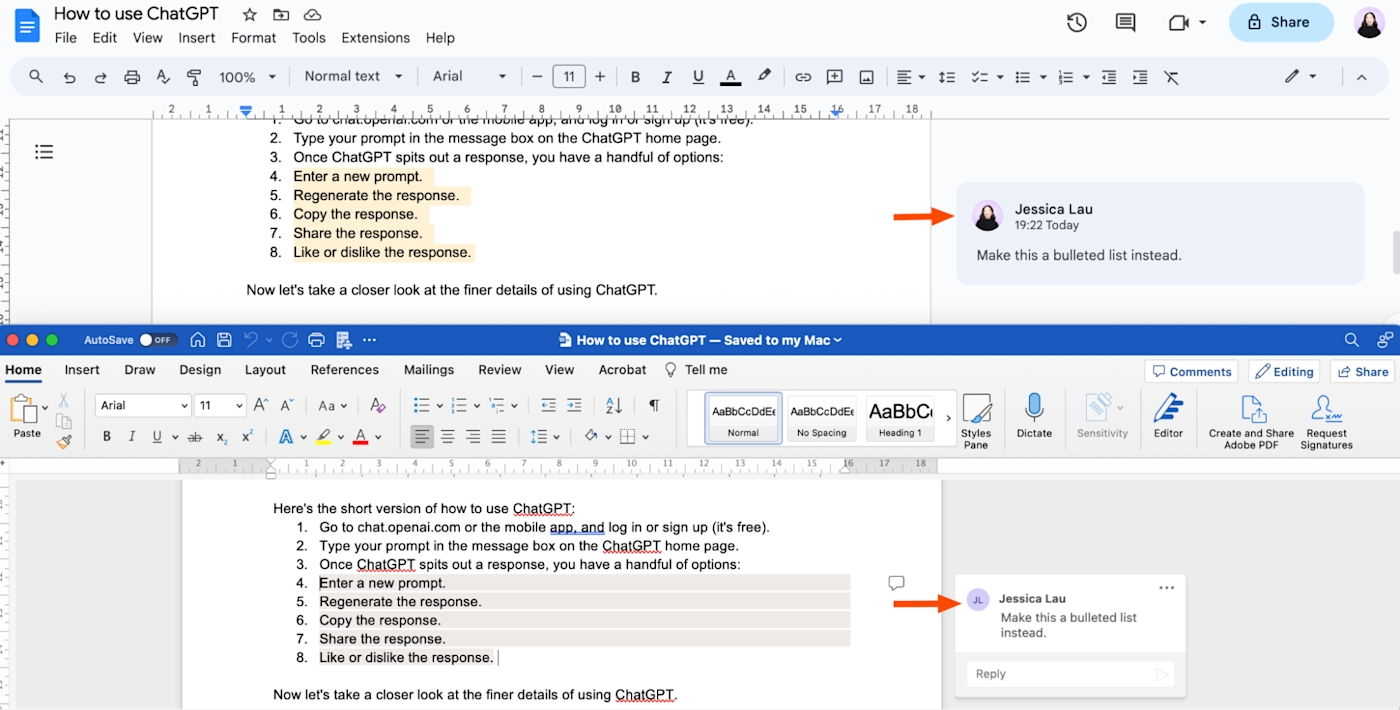
Task: Open the Format menu in Google Docs
Action: point(253,38)
